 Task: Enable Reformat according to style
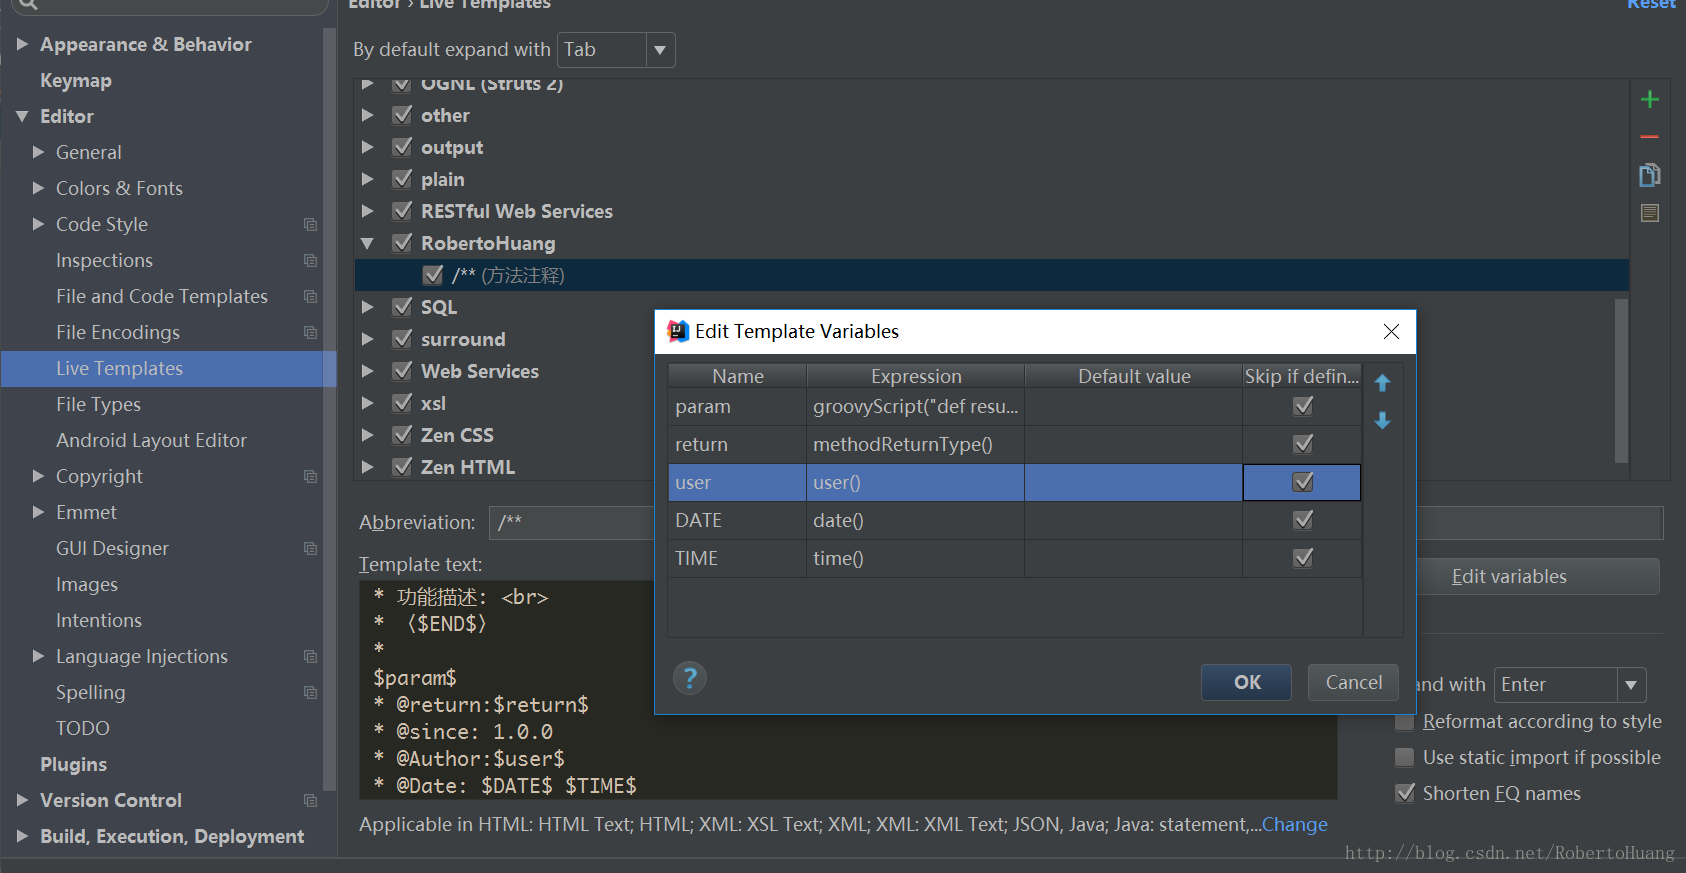[x=1405, y=722]
